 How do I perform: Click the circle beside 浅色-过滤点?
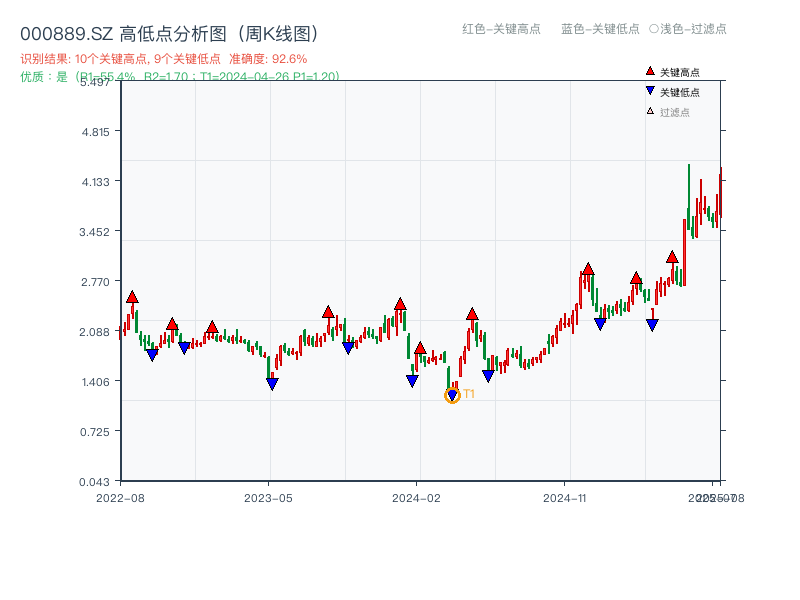[654, 29]
